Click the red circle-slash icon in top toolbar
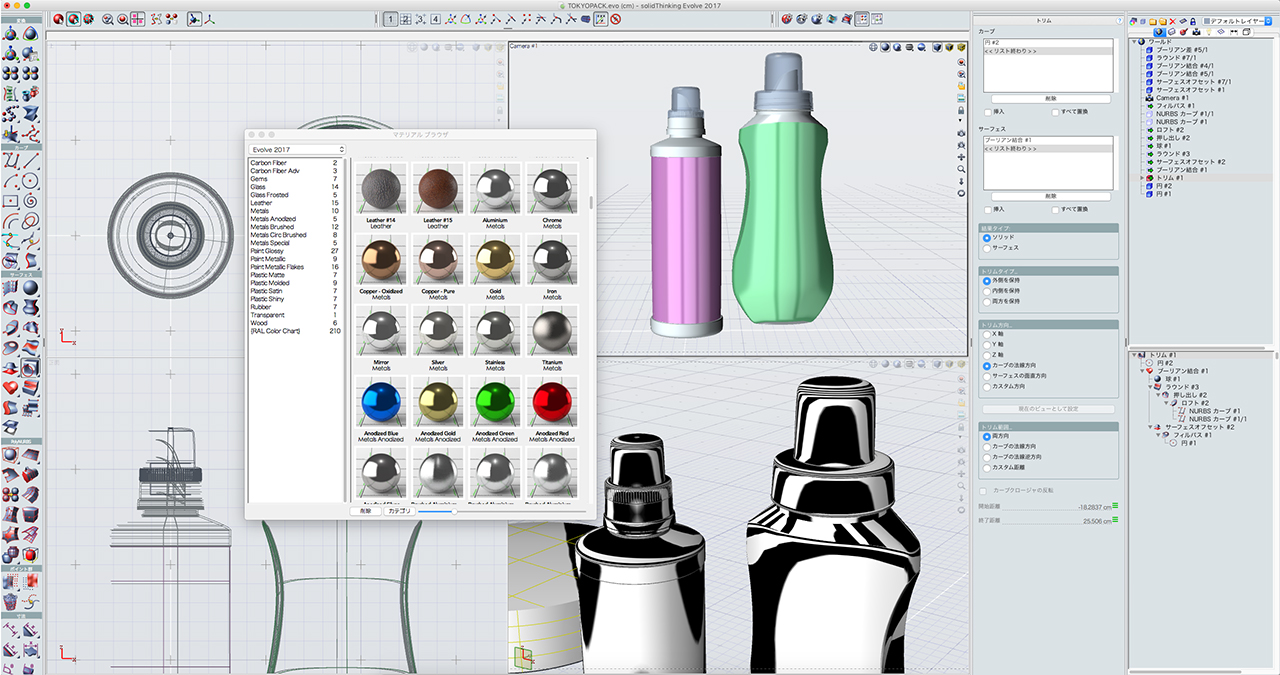 (x=616, y=19)
